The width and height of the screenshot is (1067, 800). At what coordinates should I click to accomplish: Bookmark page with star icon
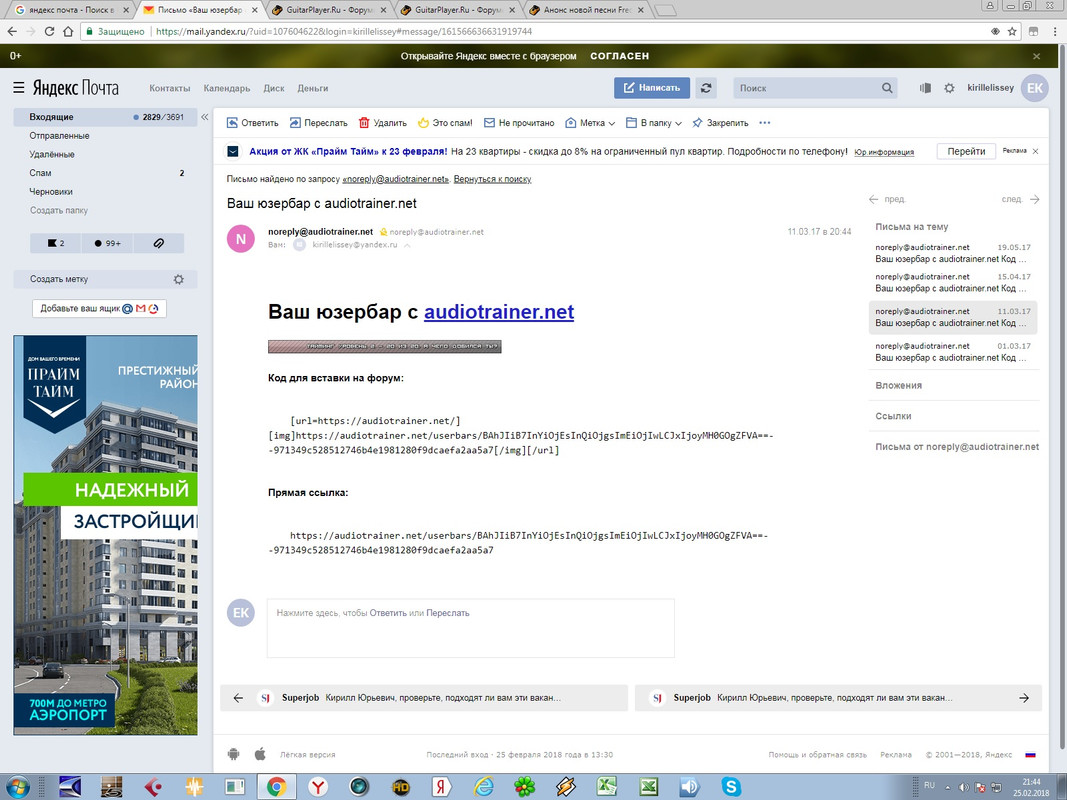pyautogui.click(x=1012, y=31)
